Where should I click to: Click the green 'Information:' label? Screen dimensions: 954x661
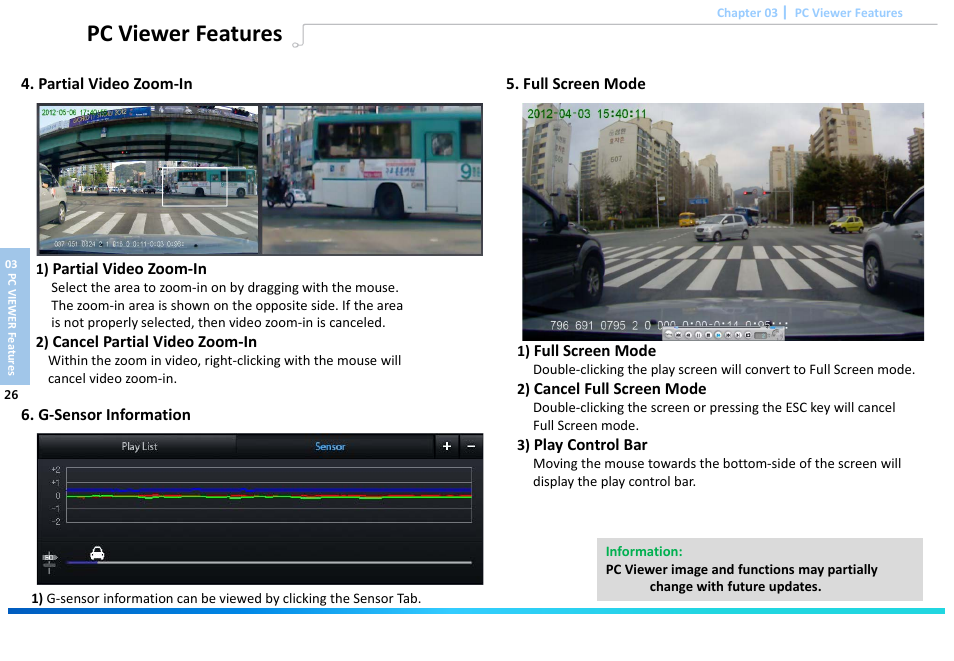click(x=644, y=551)
